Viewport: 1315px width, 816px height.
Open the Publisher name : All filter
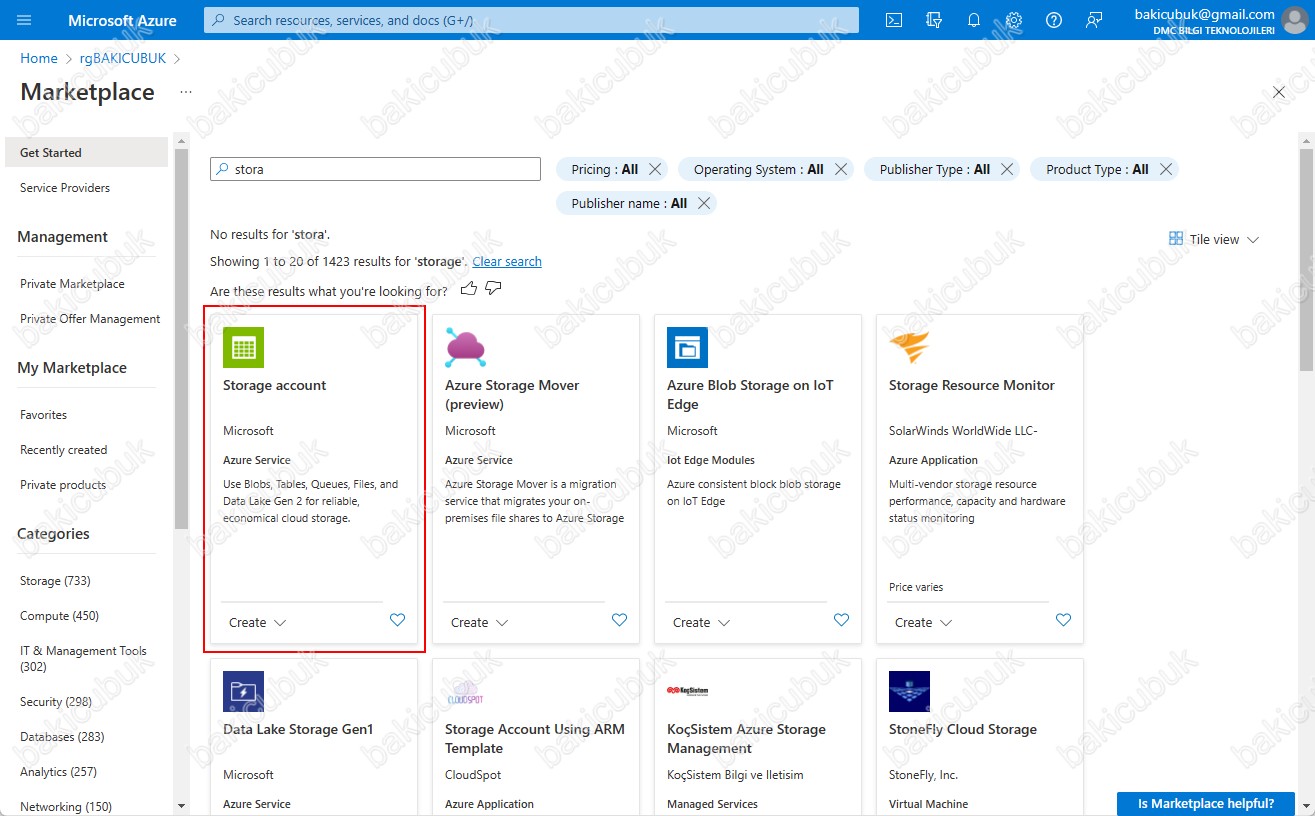pyautogui.click(x=629, y=203)
